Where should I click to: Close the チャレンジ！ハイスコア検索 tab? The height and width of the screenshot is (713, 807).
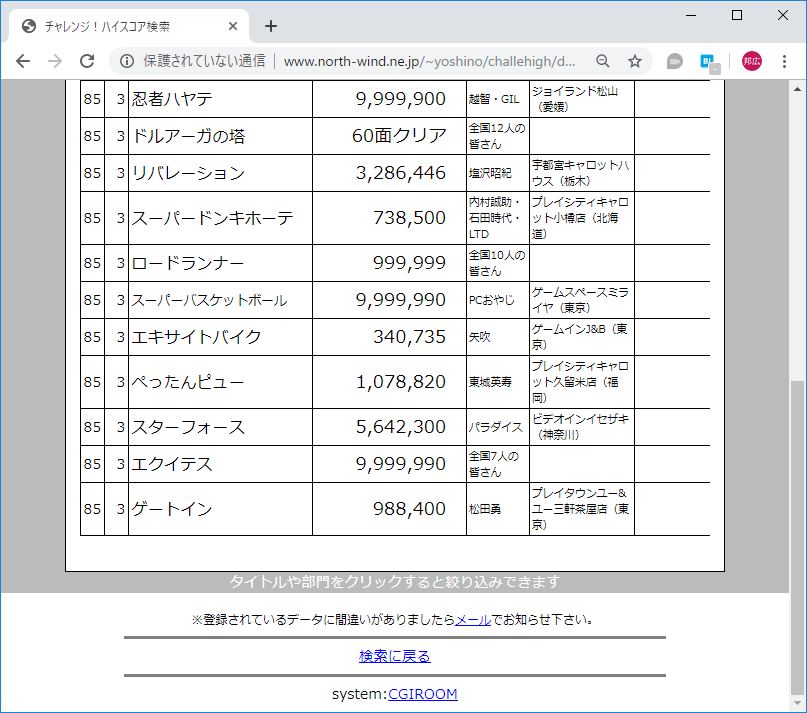tap(233, 26)
